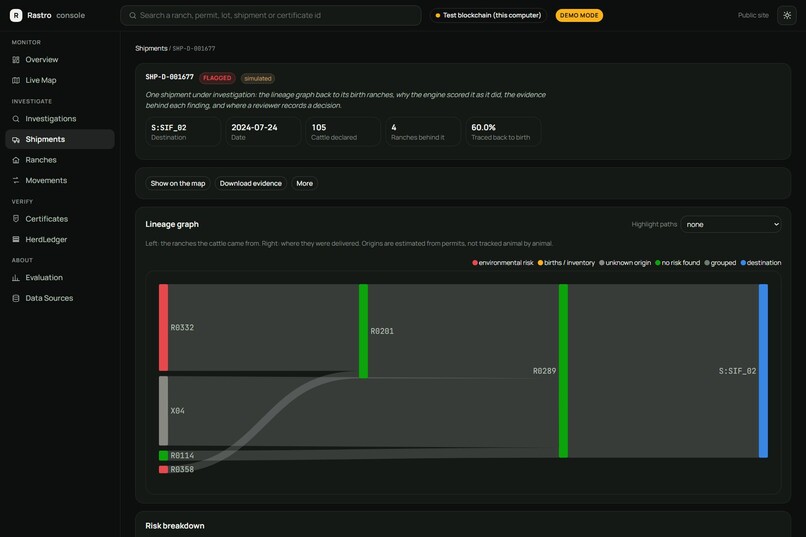The height and width of the screenshot is (537, 806).
Task: Click births / inventory legend entry
Action: click(566, 263)
